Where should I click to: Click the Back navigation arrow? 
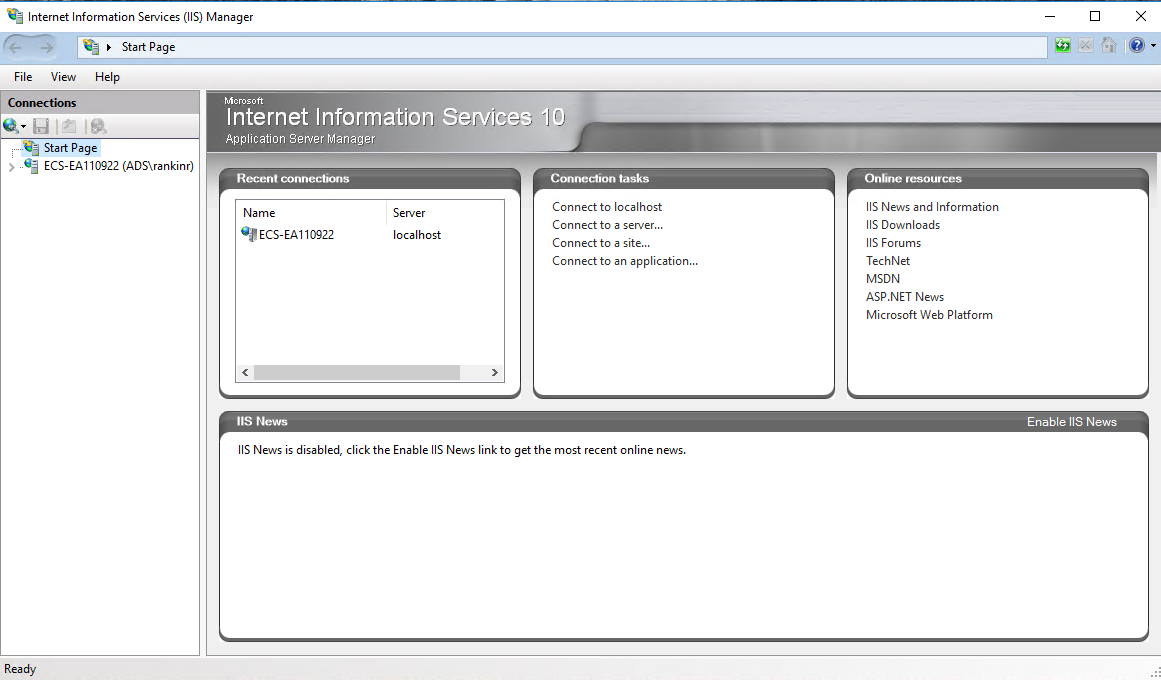16,46
